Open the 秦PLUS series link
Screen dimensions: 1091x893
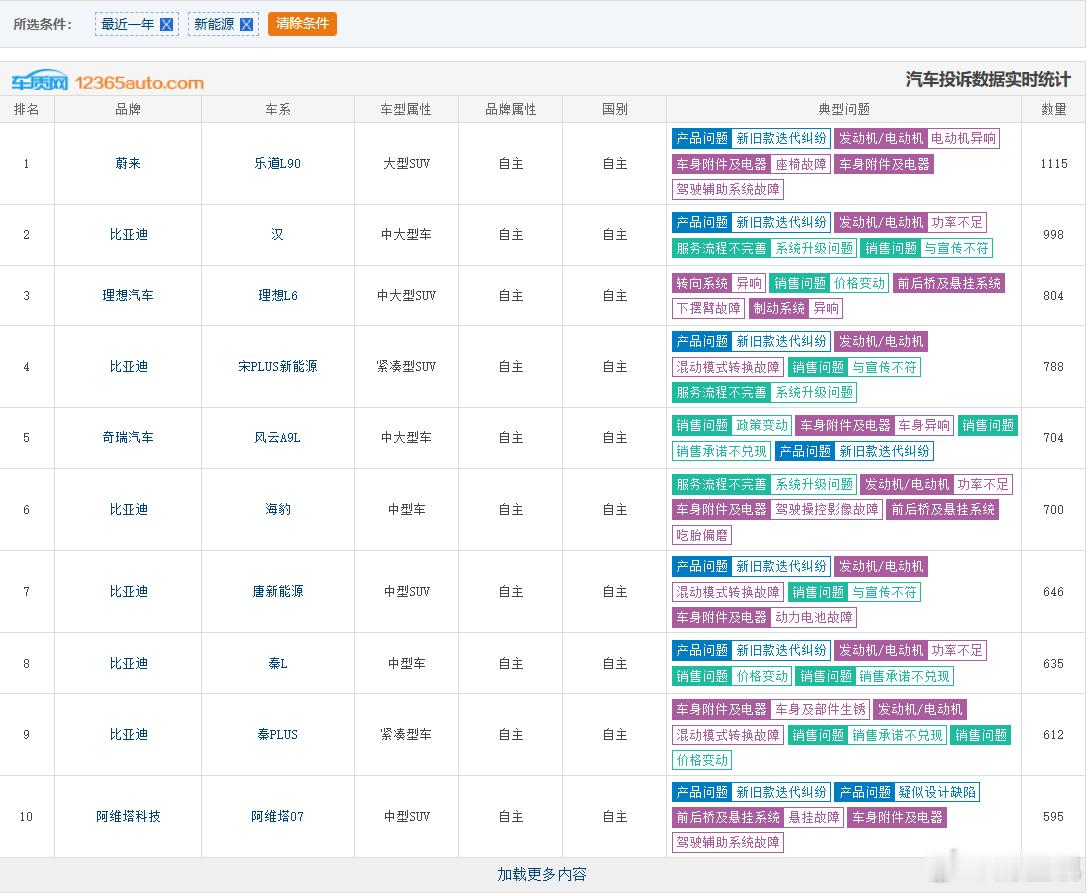278,734
